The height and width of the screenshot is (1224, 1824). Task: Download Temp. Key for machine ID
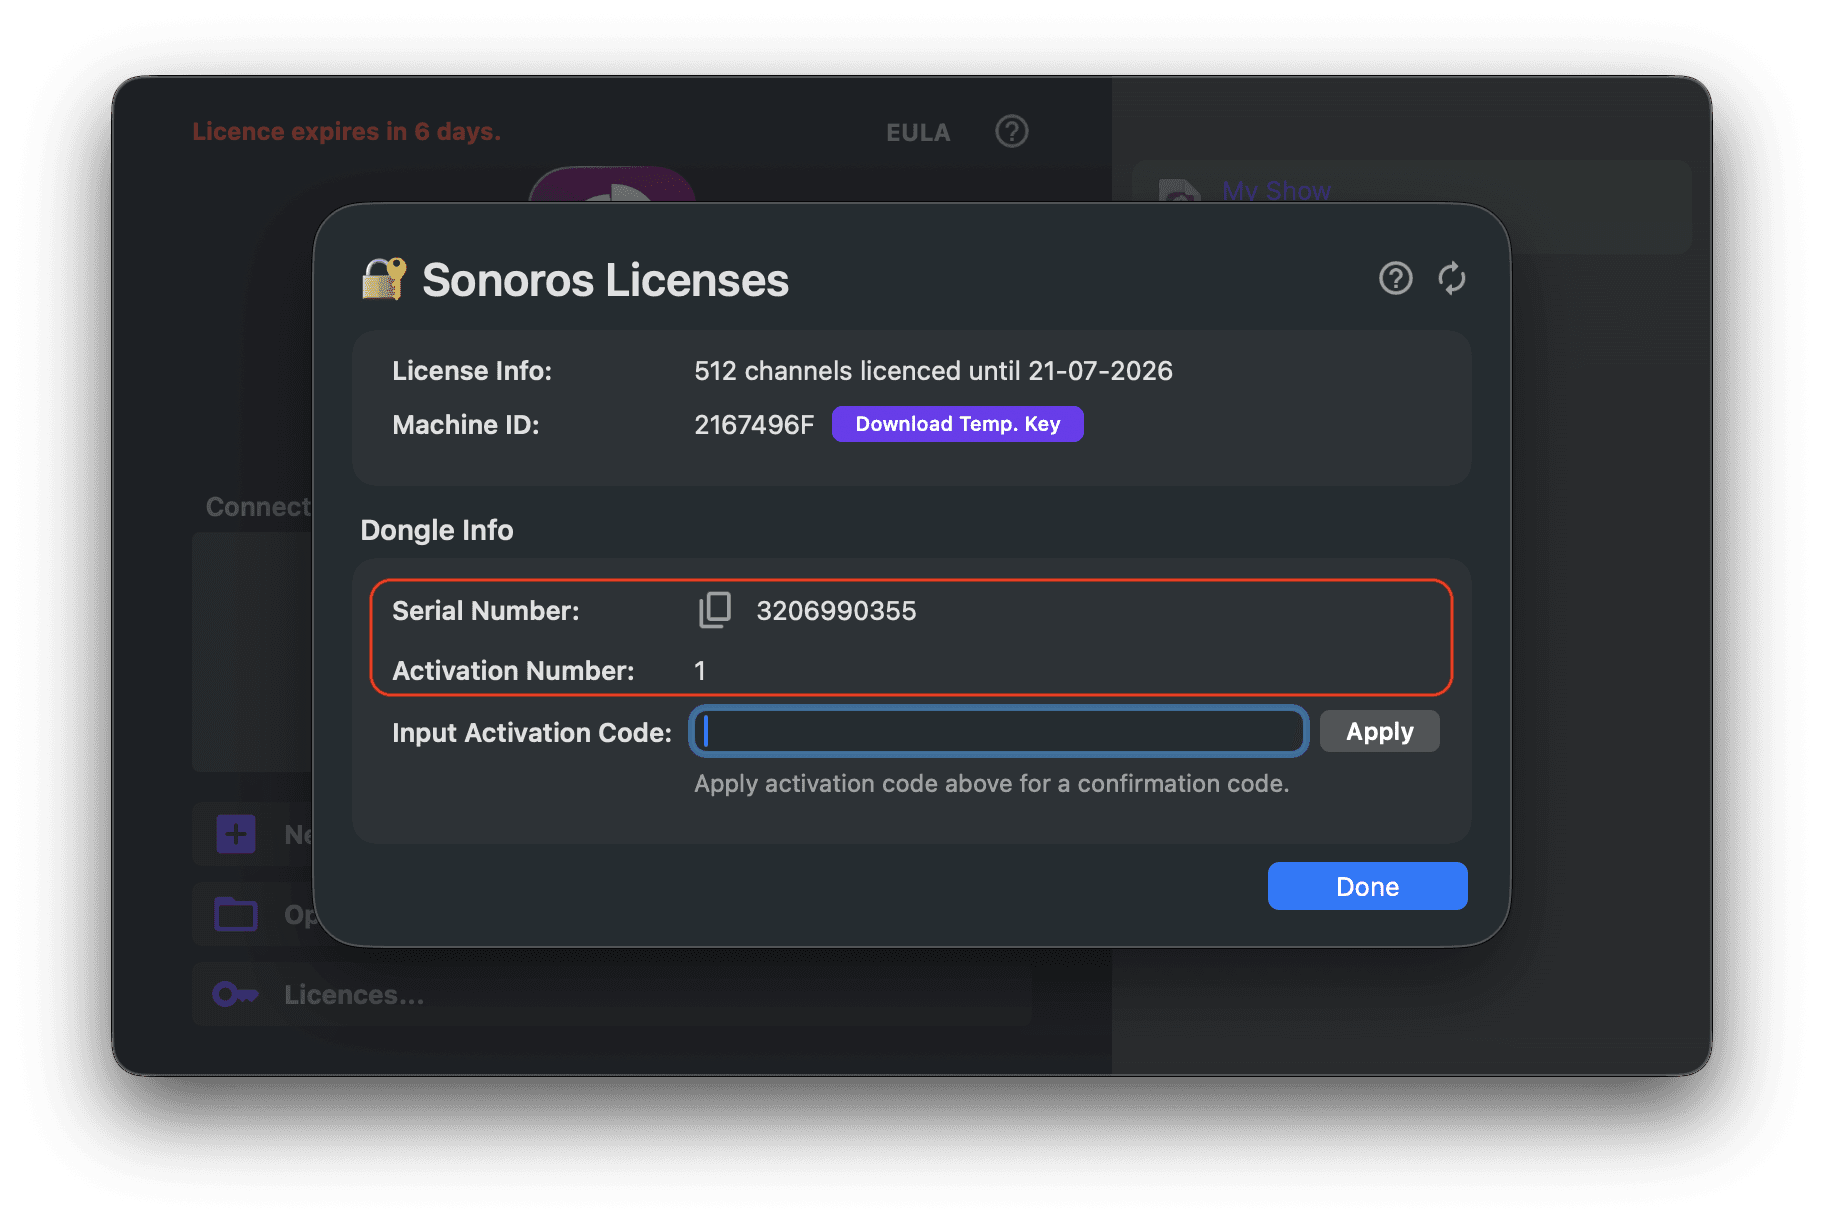click(957, 424)
